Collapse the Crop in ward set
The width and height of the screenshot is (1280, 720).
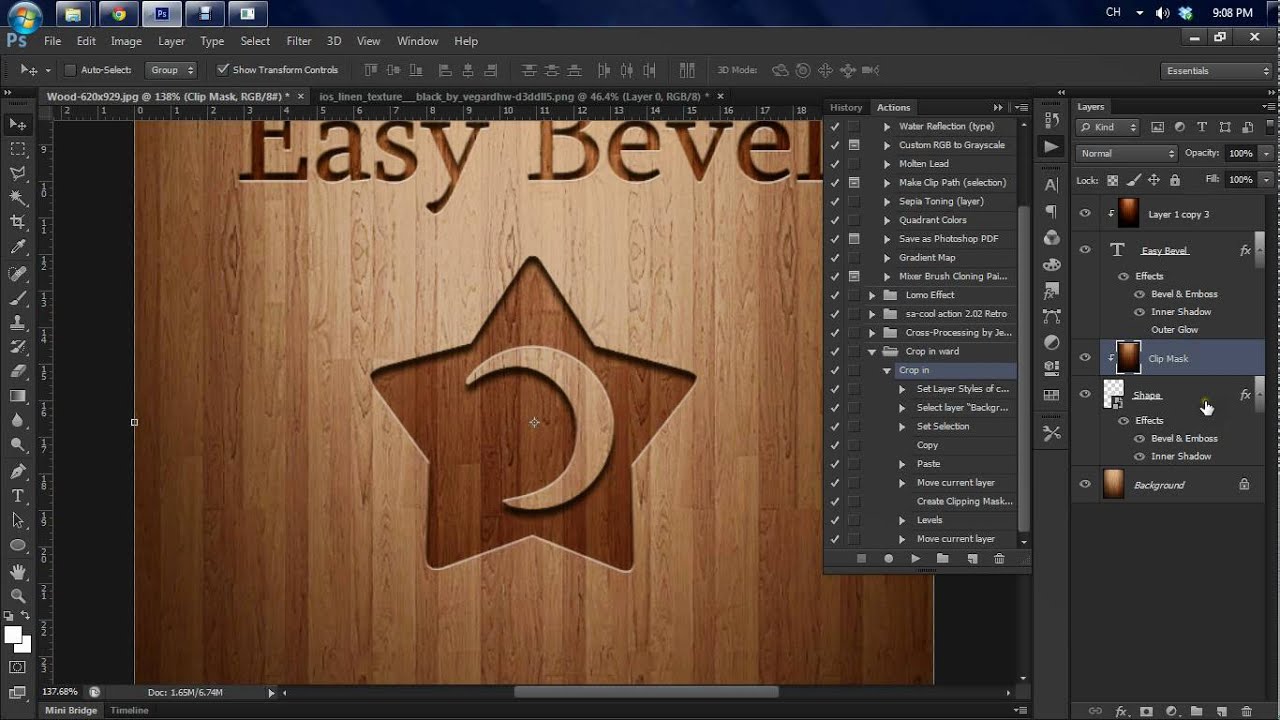point(872,352)
